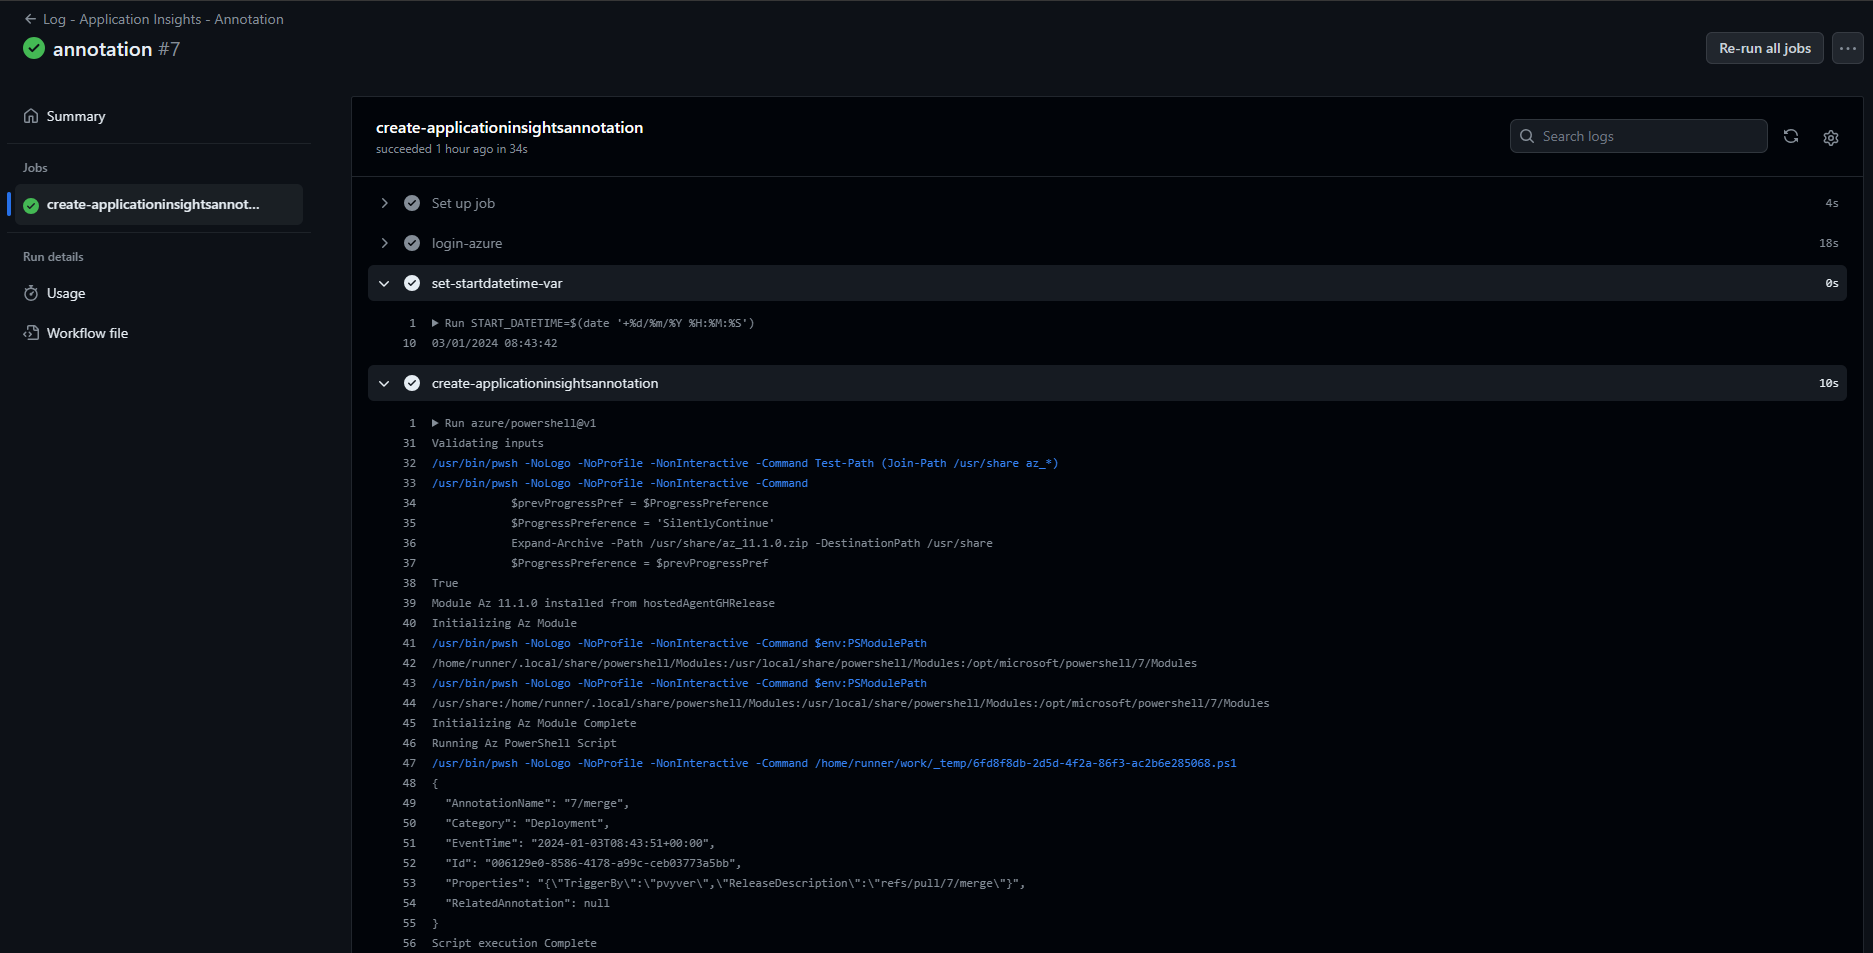This screenshot has height=953, width=1873.
Task: Open the Workflow file page
Action: click(x=87, y=333)
